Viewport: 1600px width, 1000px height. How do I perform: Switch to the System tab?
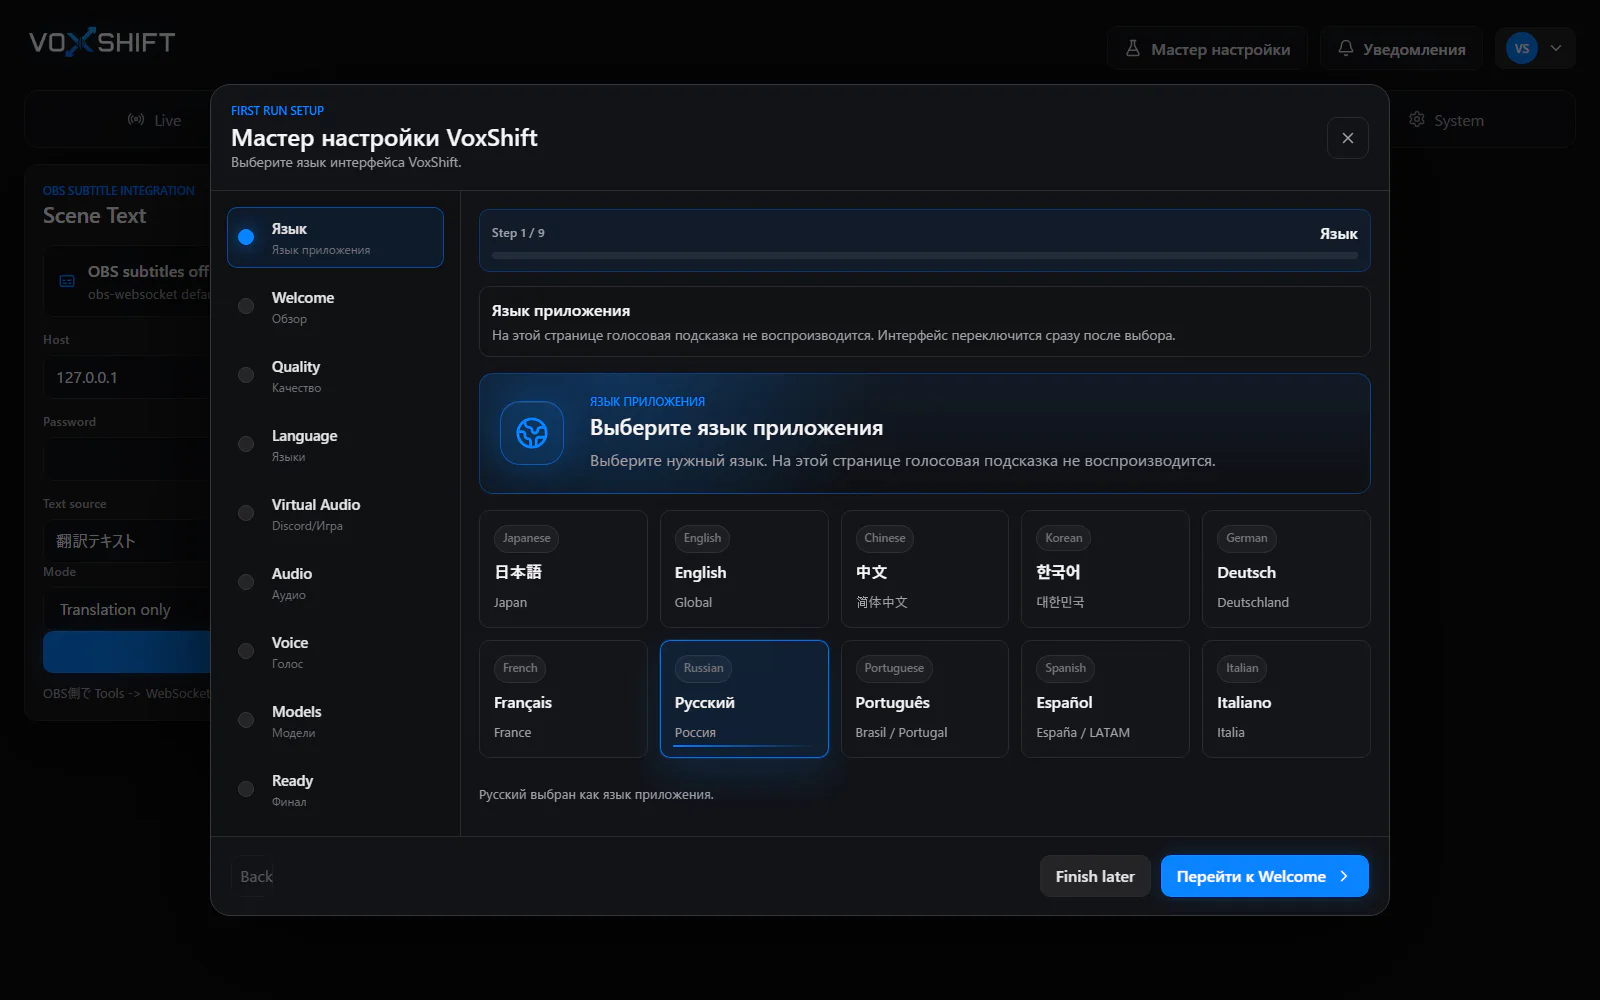[1446, 120]
